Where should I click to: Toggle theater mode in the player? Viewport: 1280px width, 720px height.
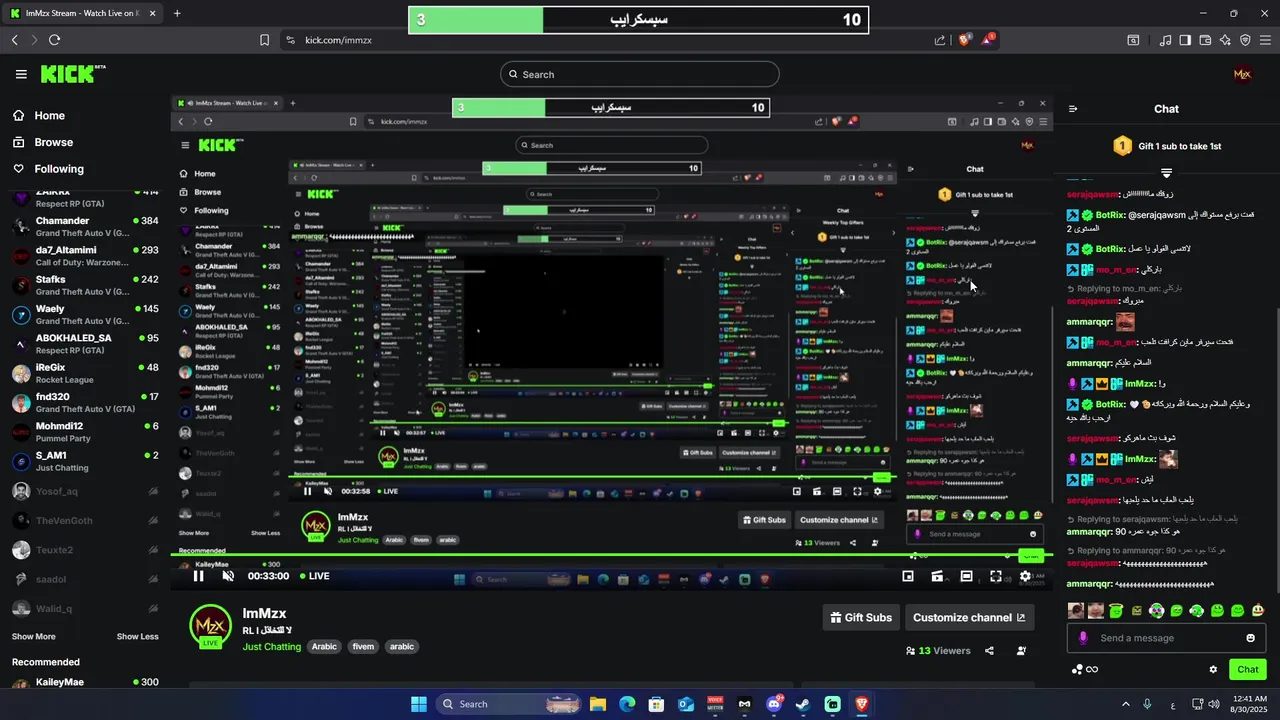[x=966, y=576]
